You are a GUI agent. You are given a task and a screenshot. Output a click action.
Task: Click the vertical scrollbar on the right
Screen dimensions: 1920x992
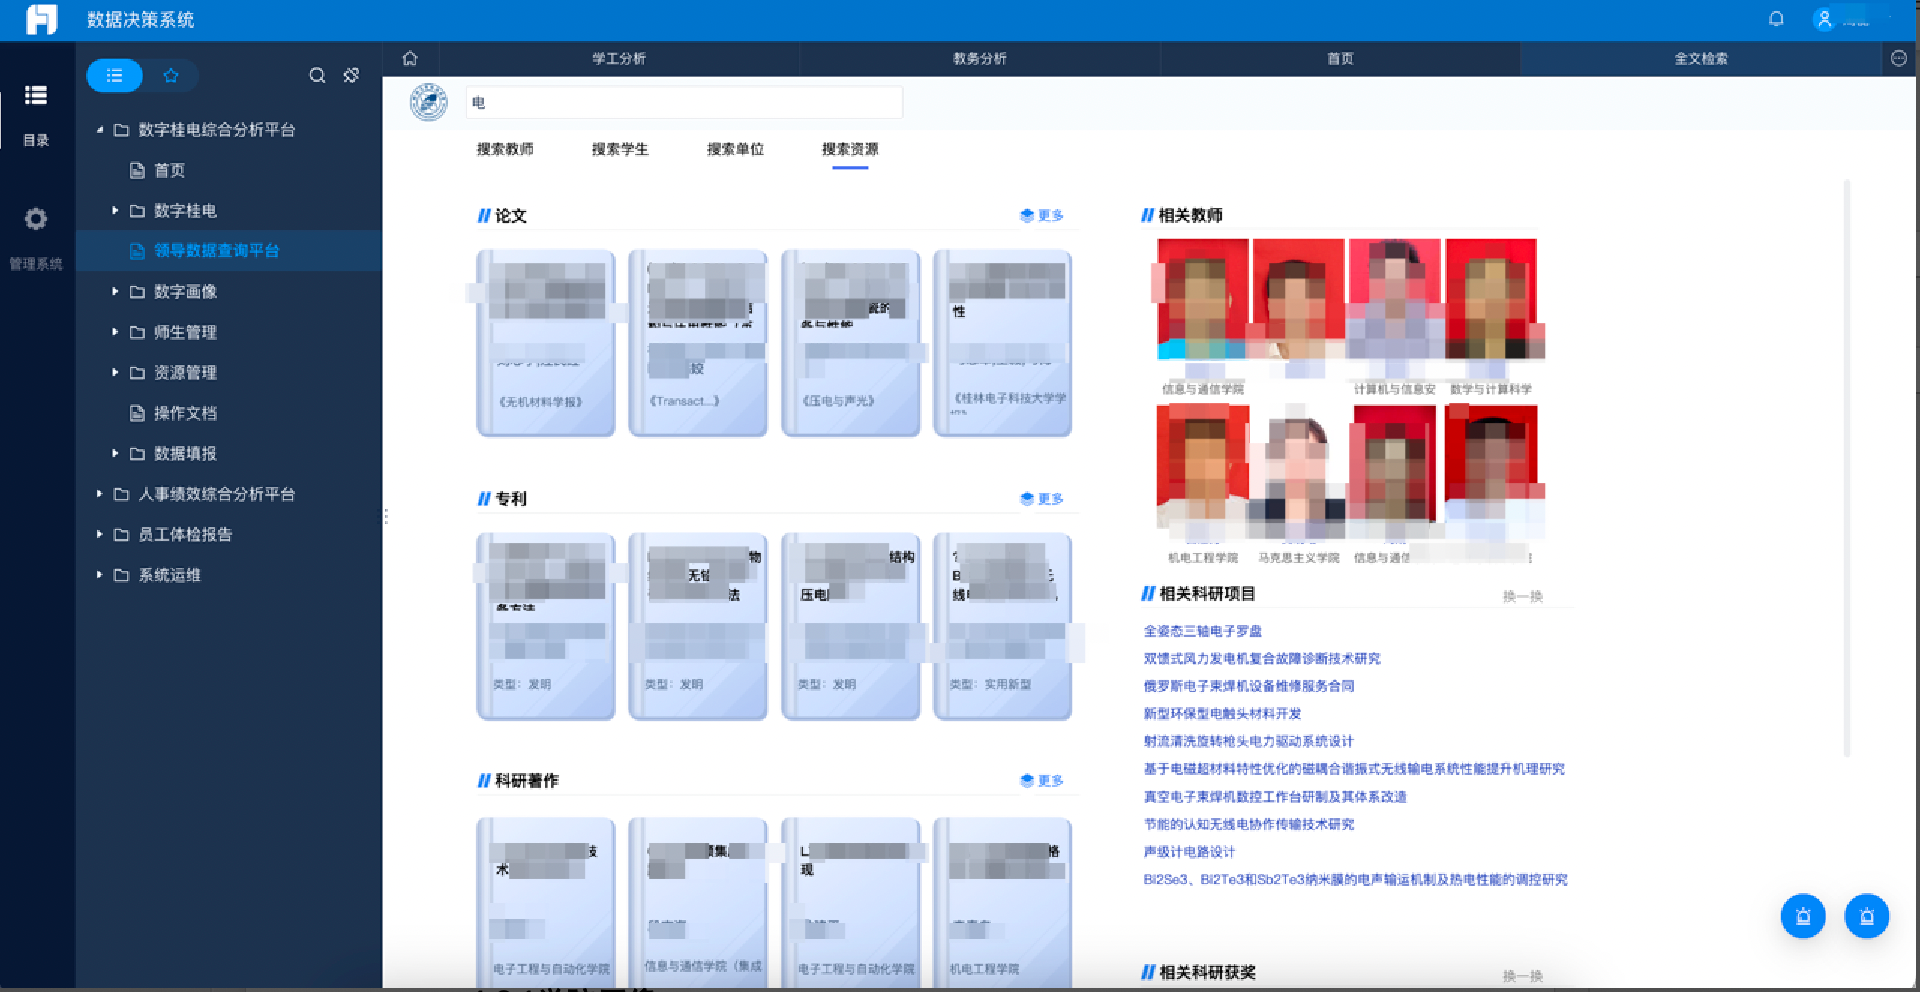[1846, 468]
